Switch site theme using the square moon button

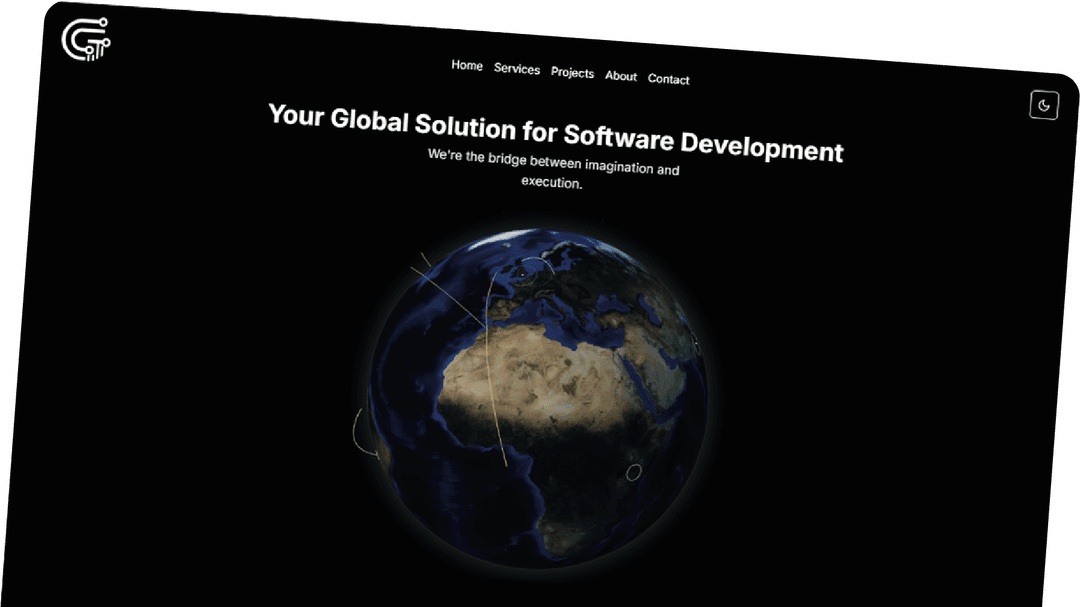(x=1043, y=104)
